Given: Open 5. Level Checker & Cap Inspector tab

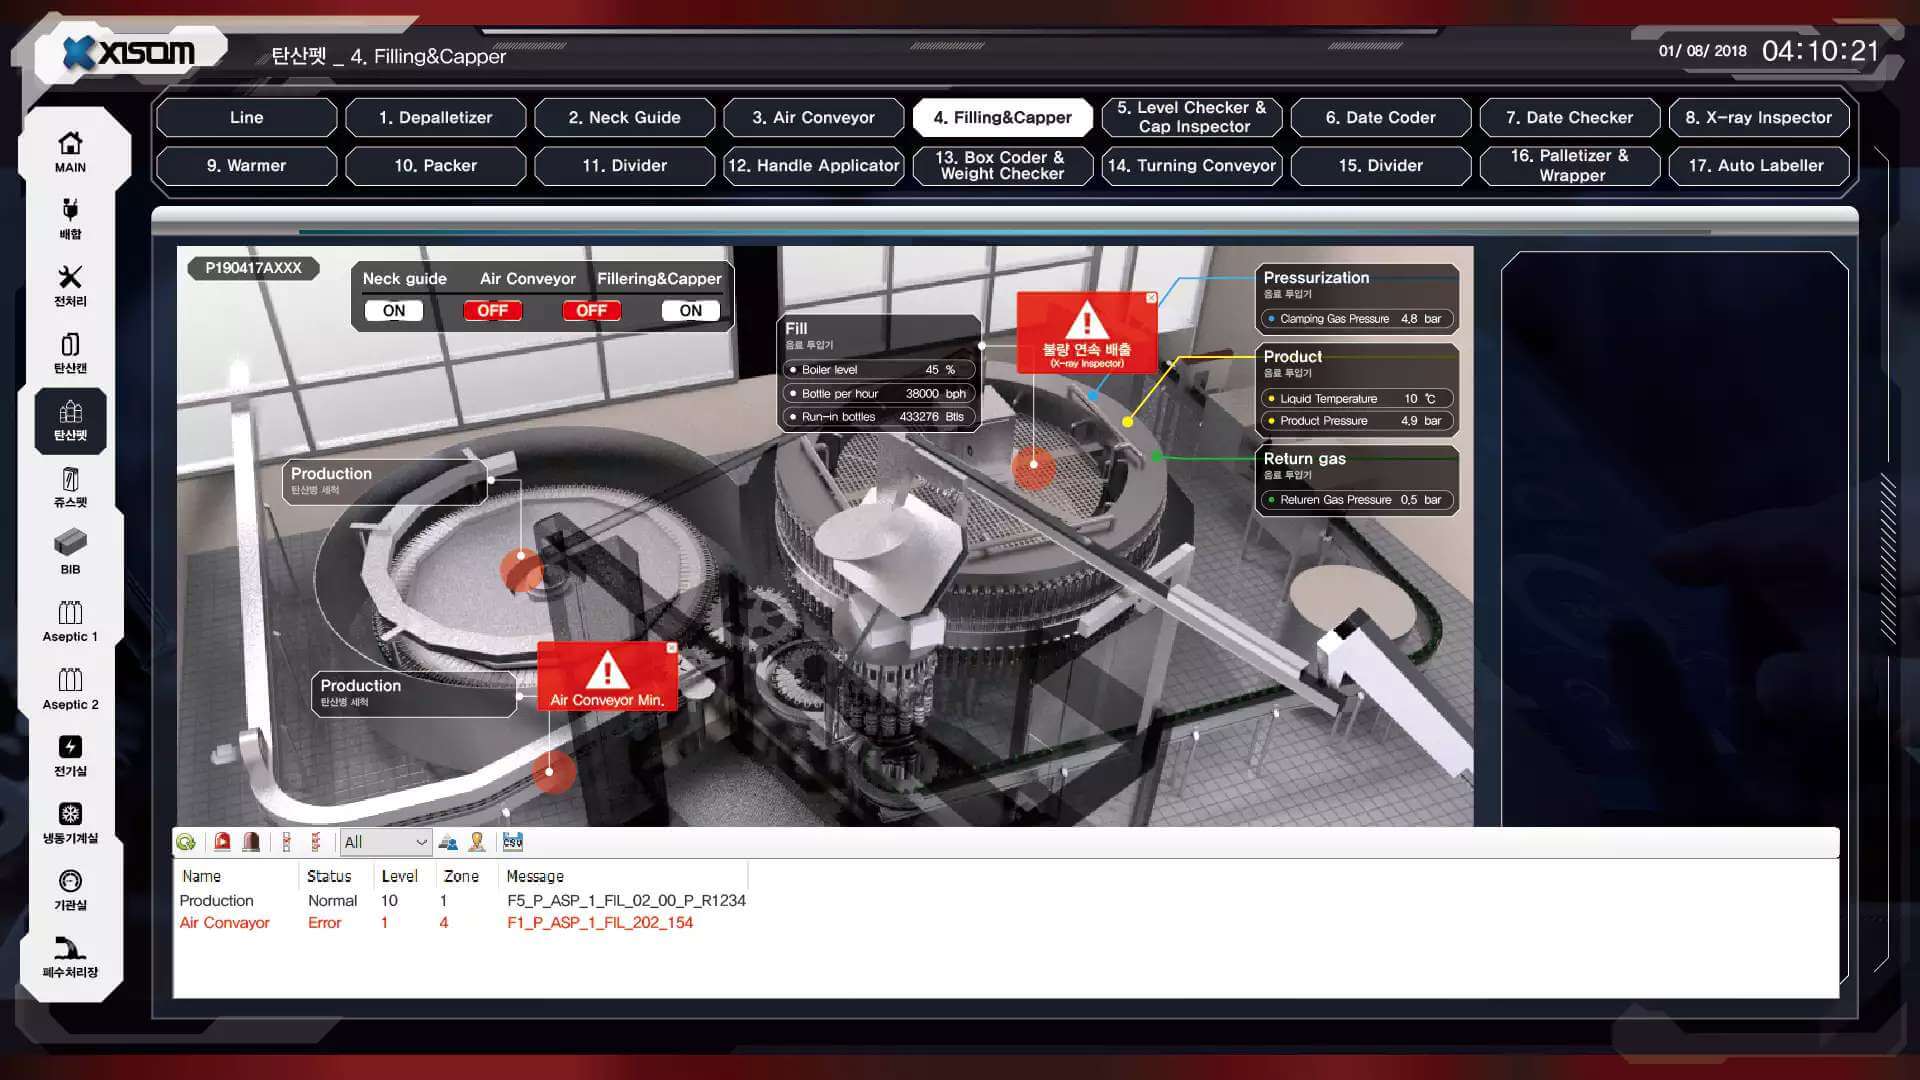Looking at the screenshot, I should (1191, 117).
